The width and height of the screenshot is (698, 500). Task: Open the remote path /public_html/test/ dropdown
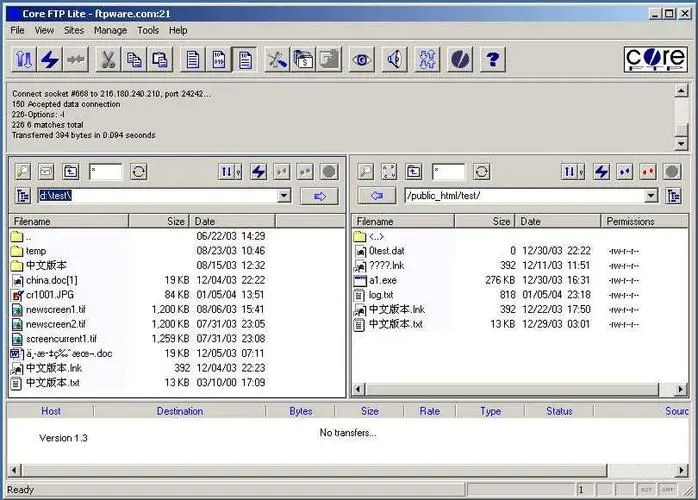pos(651,195)
